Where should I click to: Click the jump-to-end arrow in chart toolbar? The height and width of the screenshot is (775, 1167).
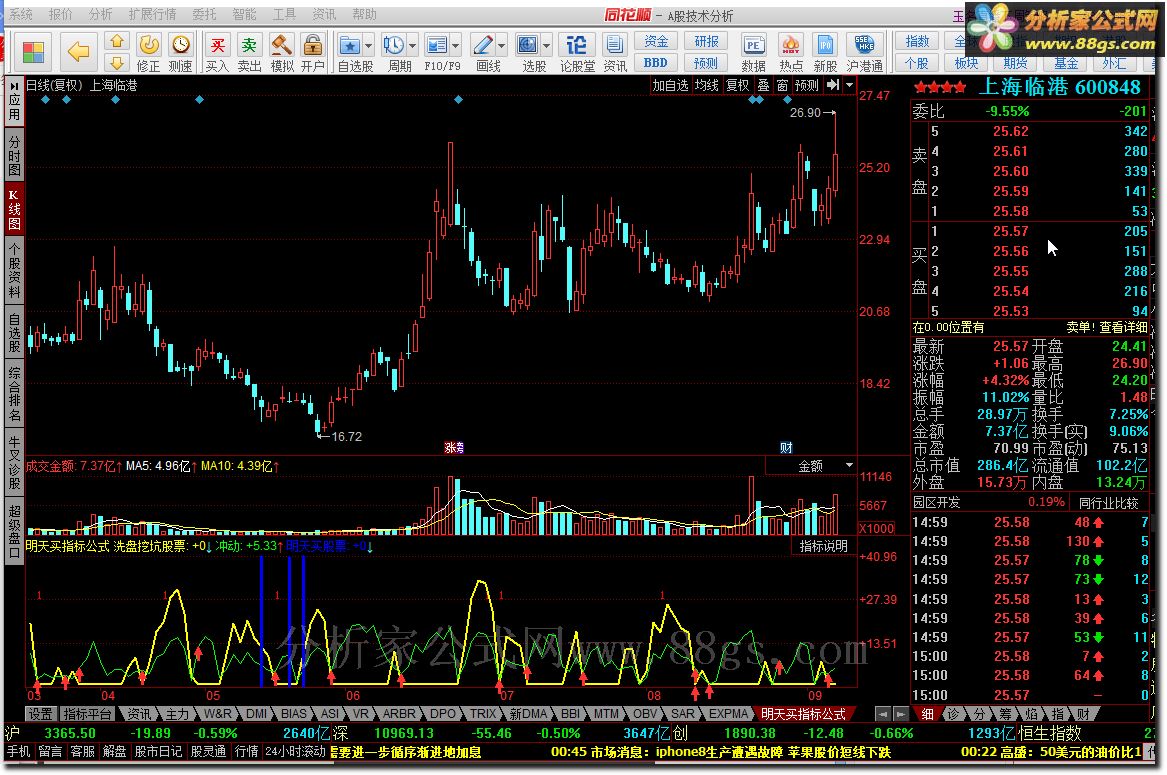[x=833, y=86]
